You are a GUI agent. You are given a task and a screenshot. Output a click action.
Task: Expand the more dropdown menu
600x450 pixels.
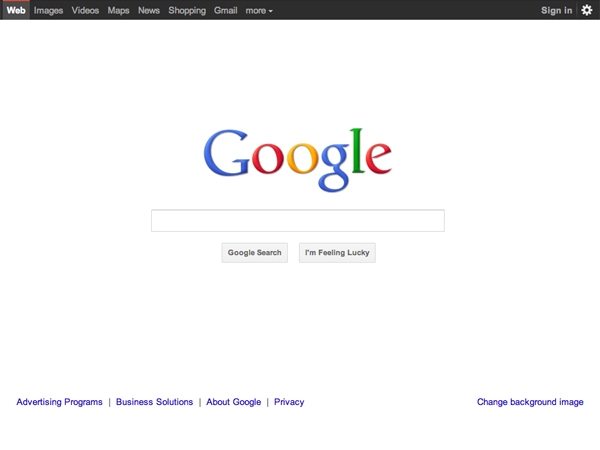259,11
